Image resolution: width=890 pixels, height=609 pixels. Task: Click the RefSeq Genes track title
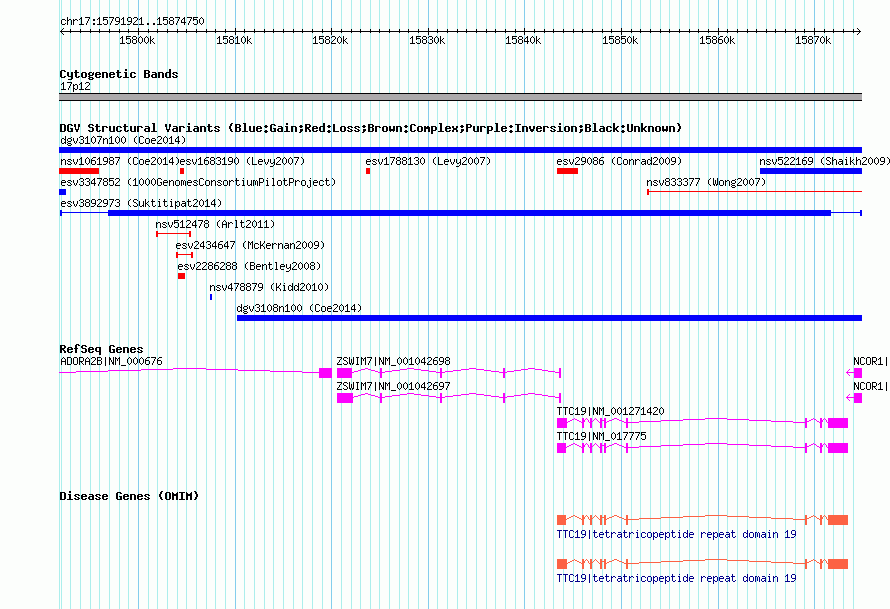coord(101,349)
